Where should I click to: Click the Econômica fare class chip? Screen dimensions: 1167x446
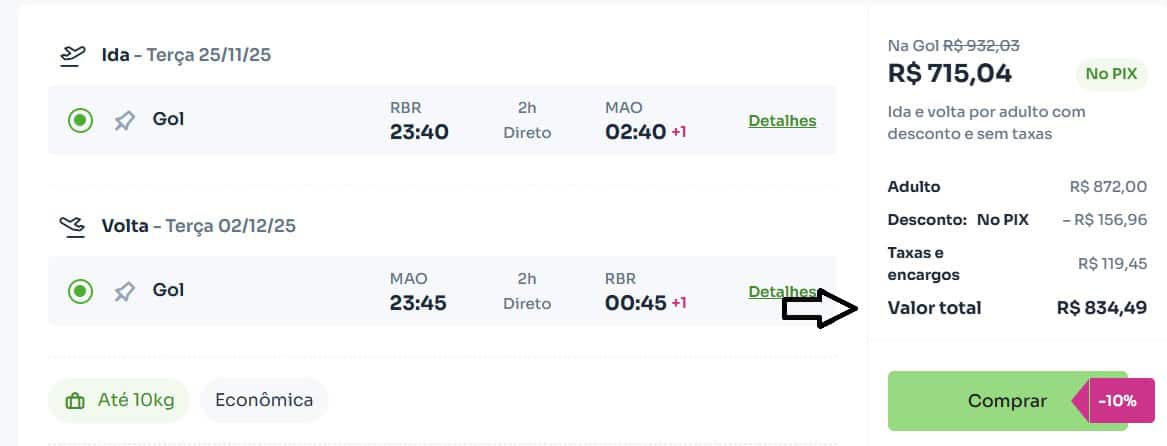[264, 401]
